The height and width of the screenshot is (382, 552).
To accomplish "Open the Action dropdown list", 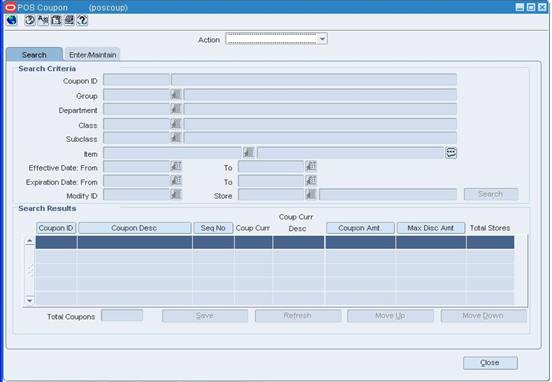I will 322,39.
